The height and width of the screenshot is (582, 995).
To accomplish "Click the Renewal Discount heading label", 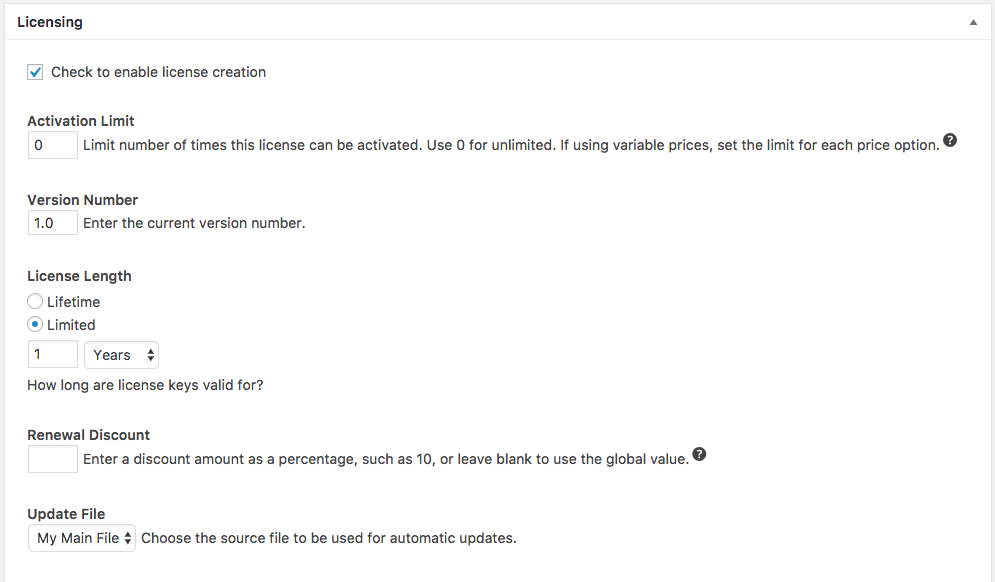I will point(89,435).
